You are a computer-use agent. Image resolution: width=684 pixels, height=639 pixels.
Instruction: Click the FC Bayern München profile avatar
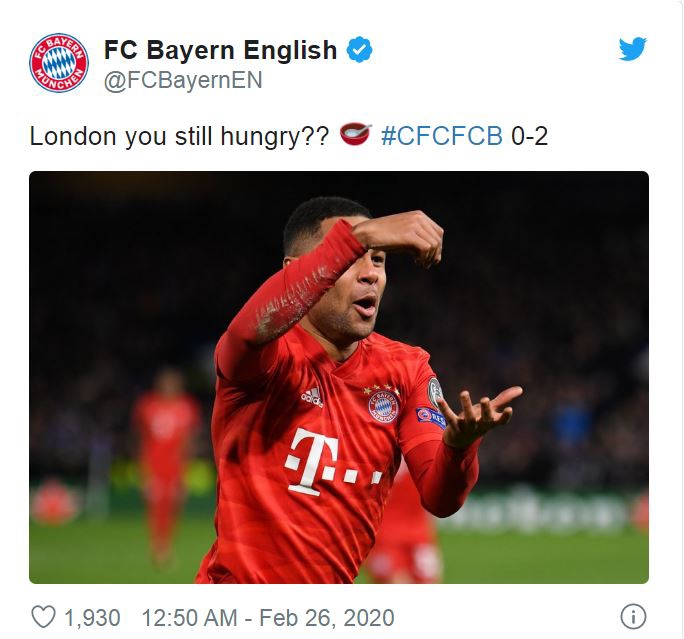click(59, 63)
